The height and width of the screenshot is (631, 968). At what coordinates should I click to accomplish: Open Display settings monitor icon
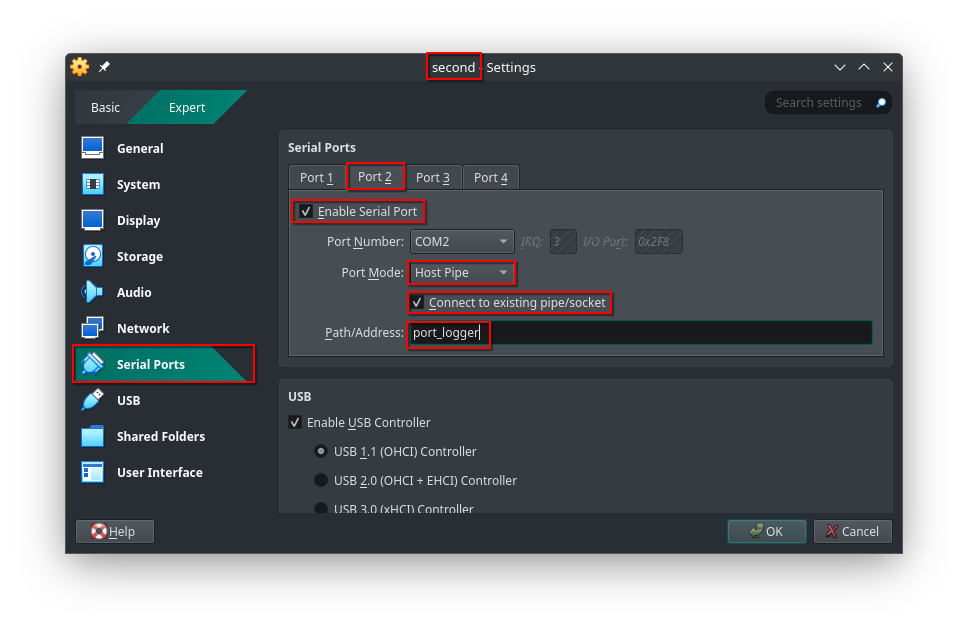93,220
